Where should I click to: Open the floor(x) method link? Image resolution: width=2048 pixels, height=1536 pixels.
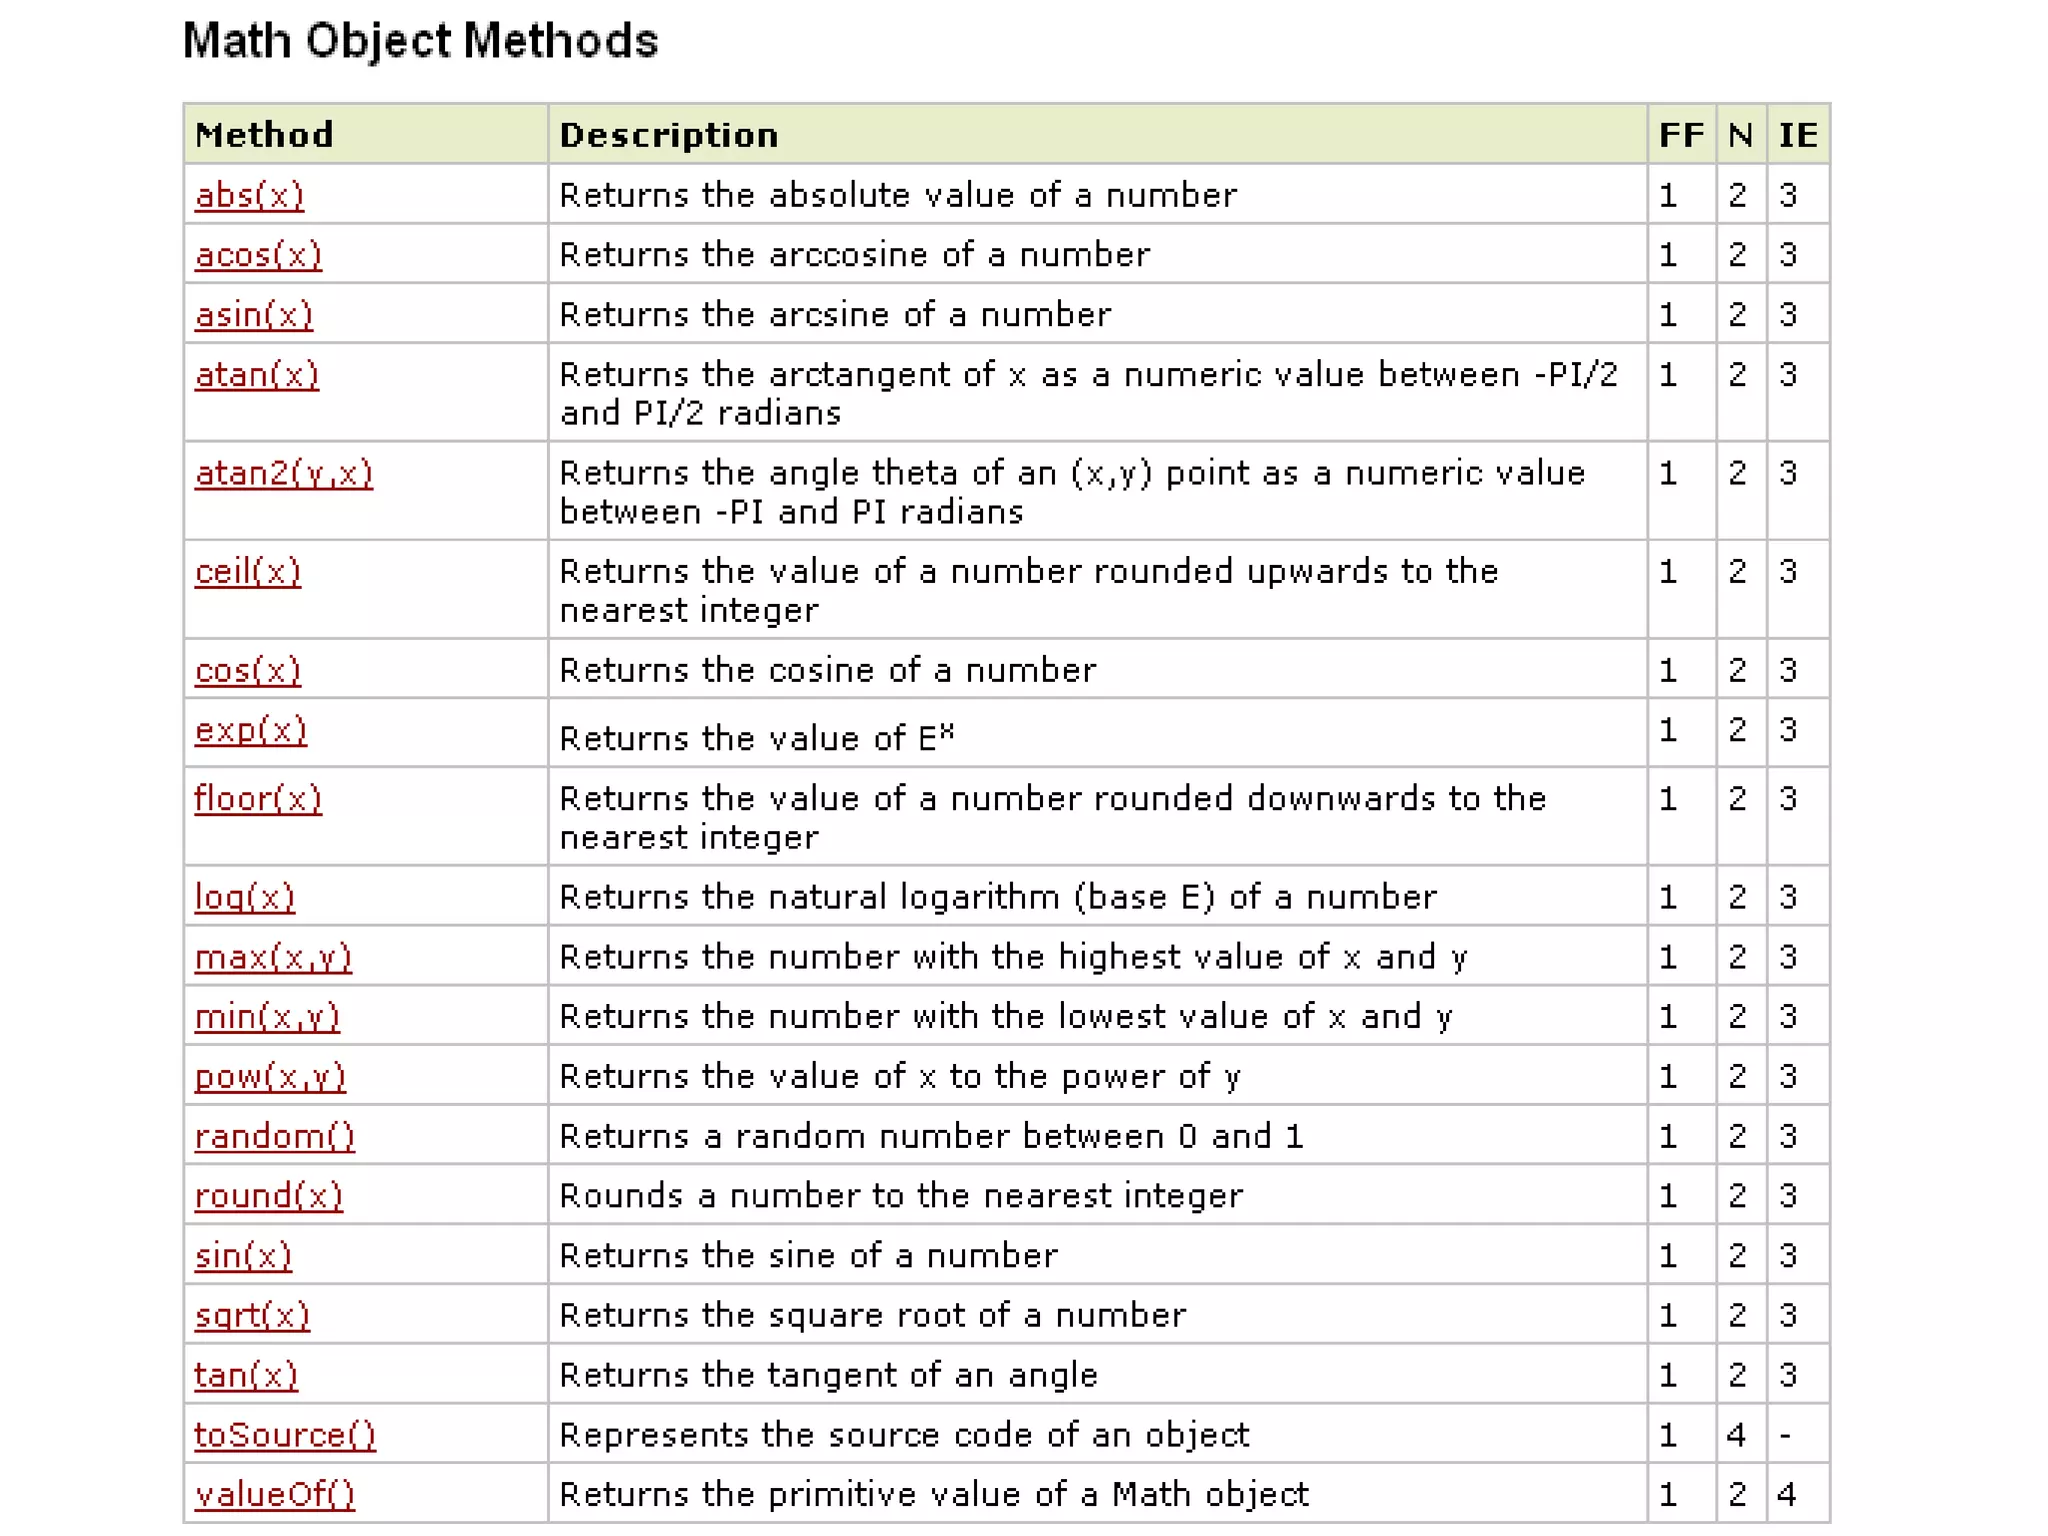pyautogui.click(x=258, y=799)
